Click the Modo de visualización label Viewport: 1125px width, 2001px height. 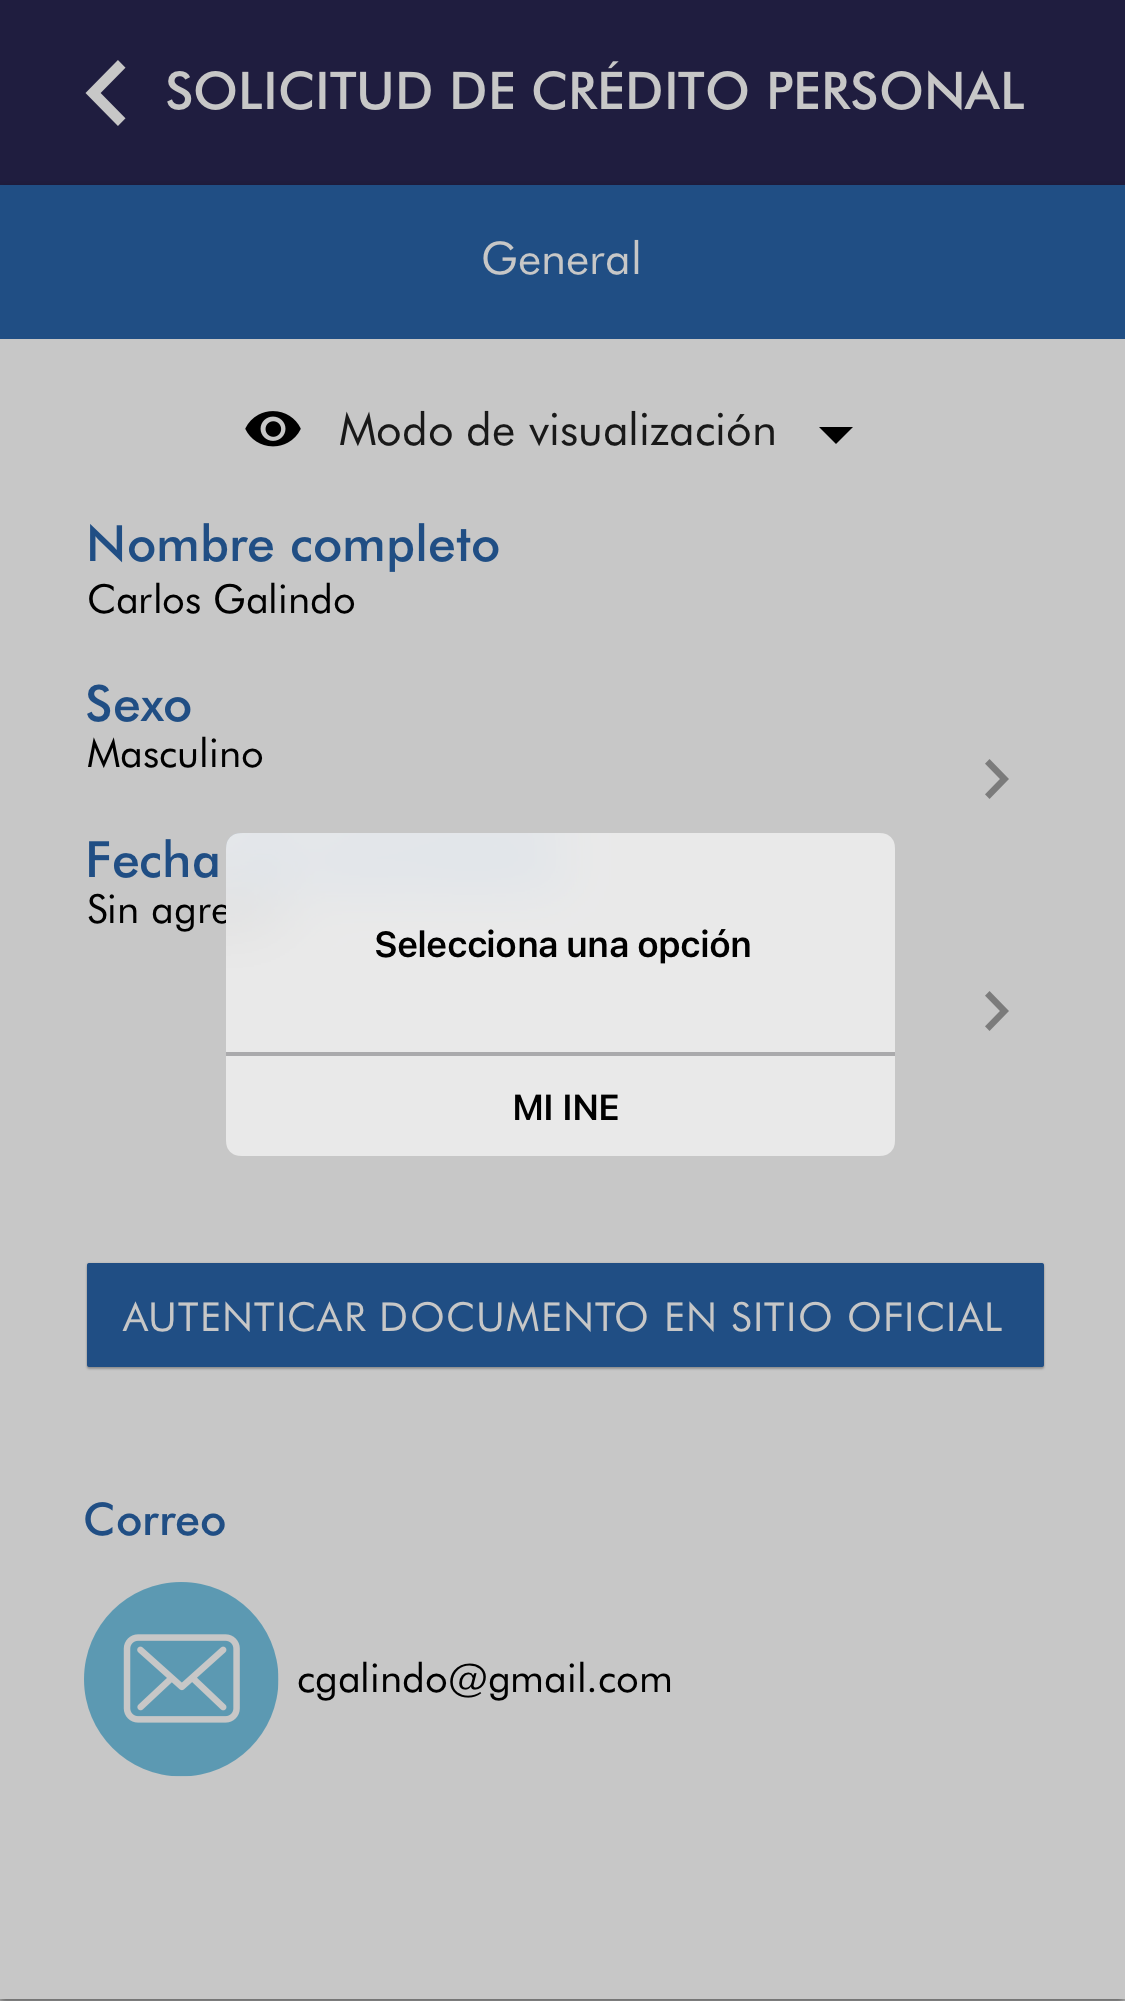tap(557, 431)
